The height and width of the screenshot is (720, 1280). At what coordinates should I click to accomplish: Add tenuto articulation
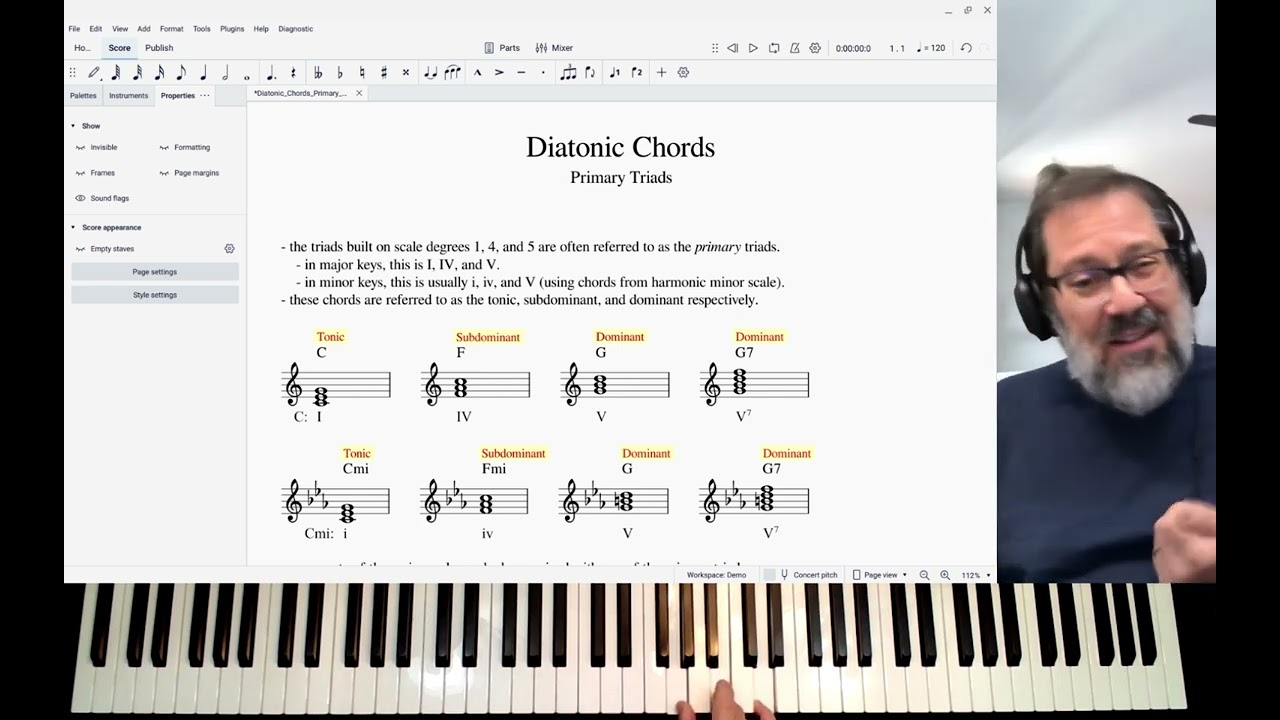[521, 72]
